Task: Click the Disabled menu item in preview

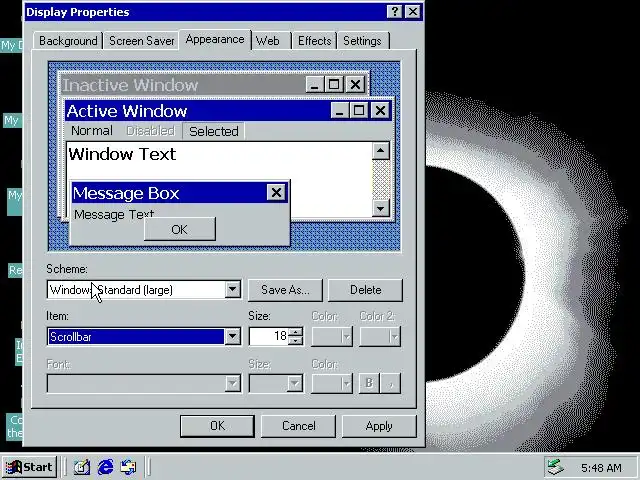Action: click(150, 131)
